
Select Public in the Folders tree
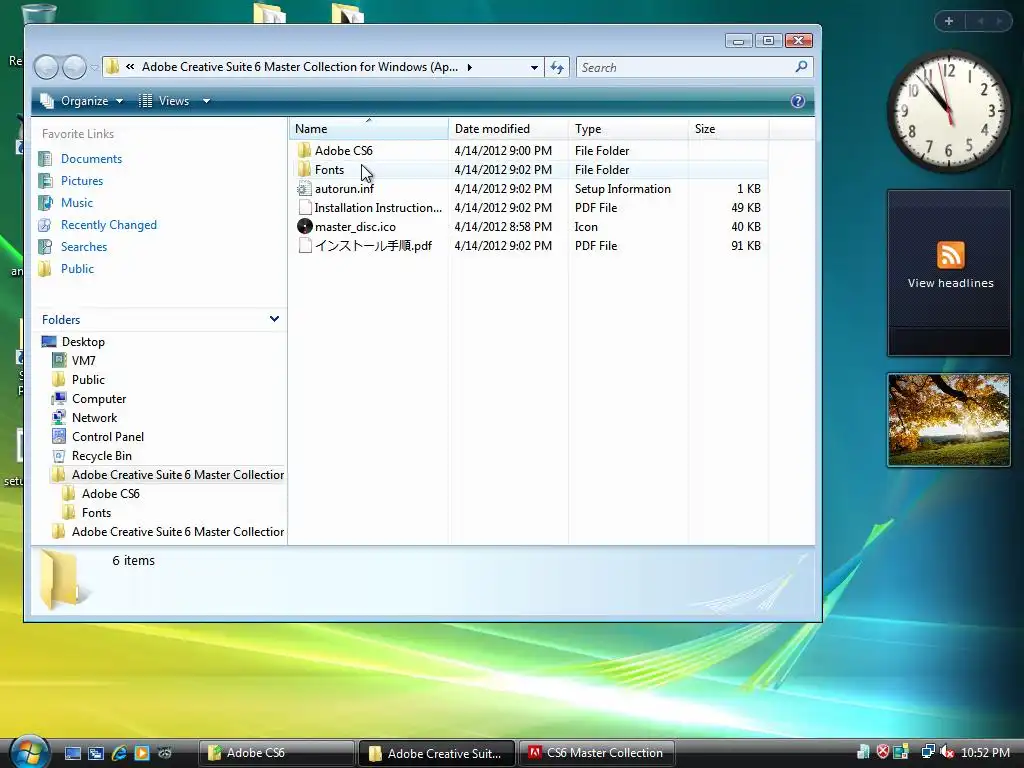(88, 379)
